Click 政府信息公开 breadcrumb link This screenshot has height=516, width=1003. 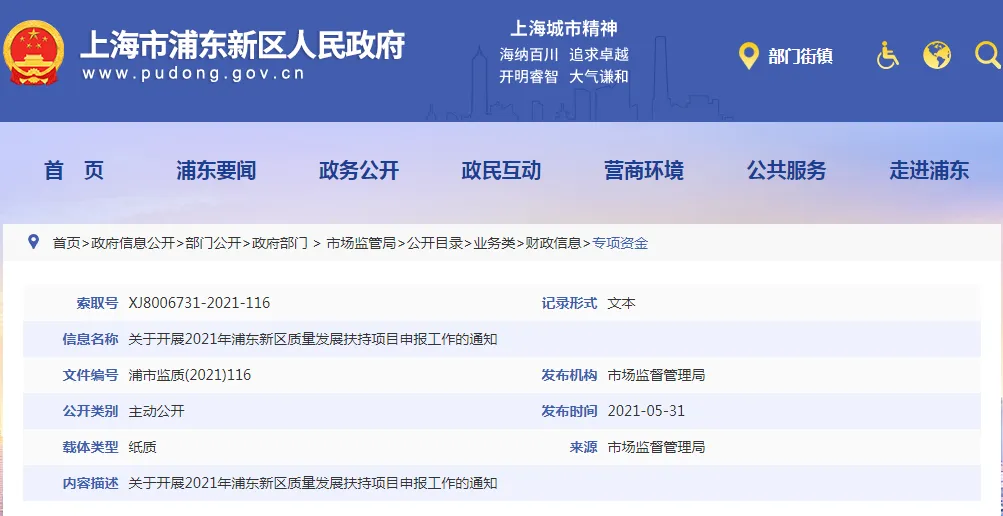(x=133, y=243)
